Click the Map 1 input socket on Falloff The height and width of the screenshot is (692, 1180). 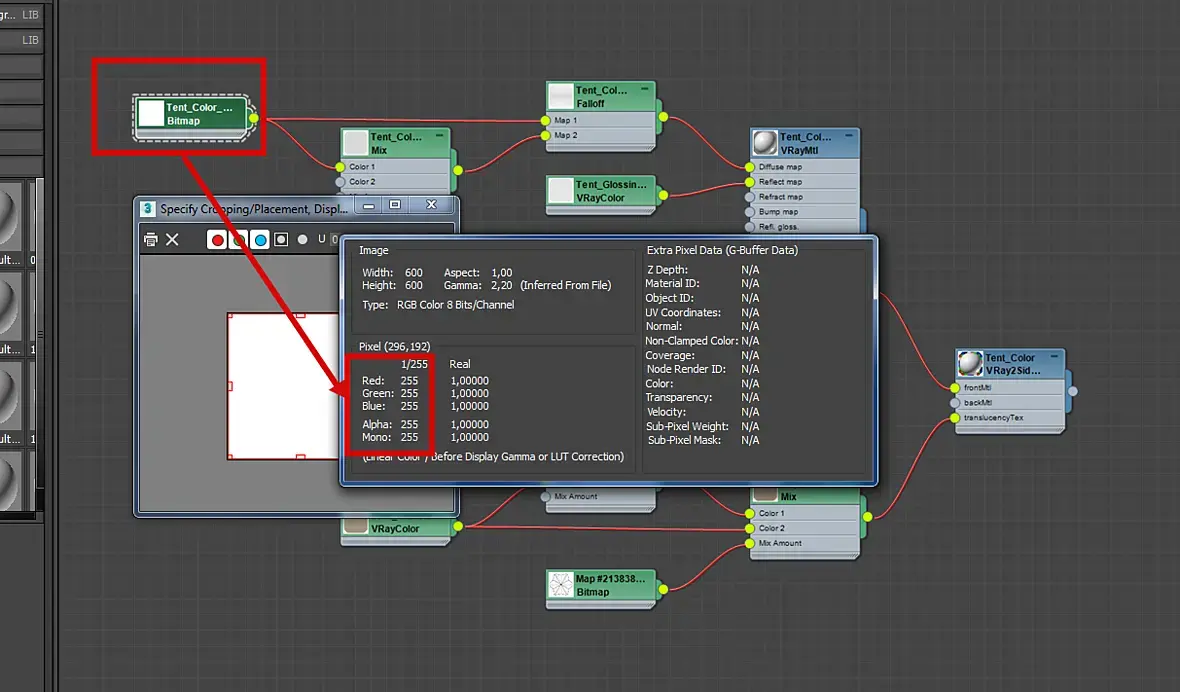tap(546, 120)
